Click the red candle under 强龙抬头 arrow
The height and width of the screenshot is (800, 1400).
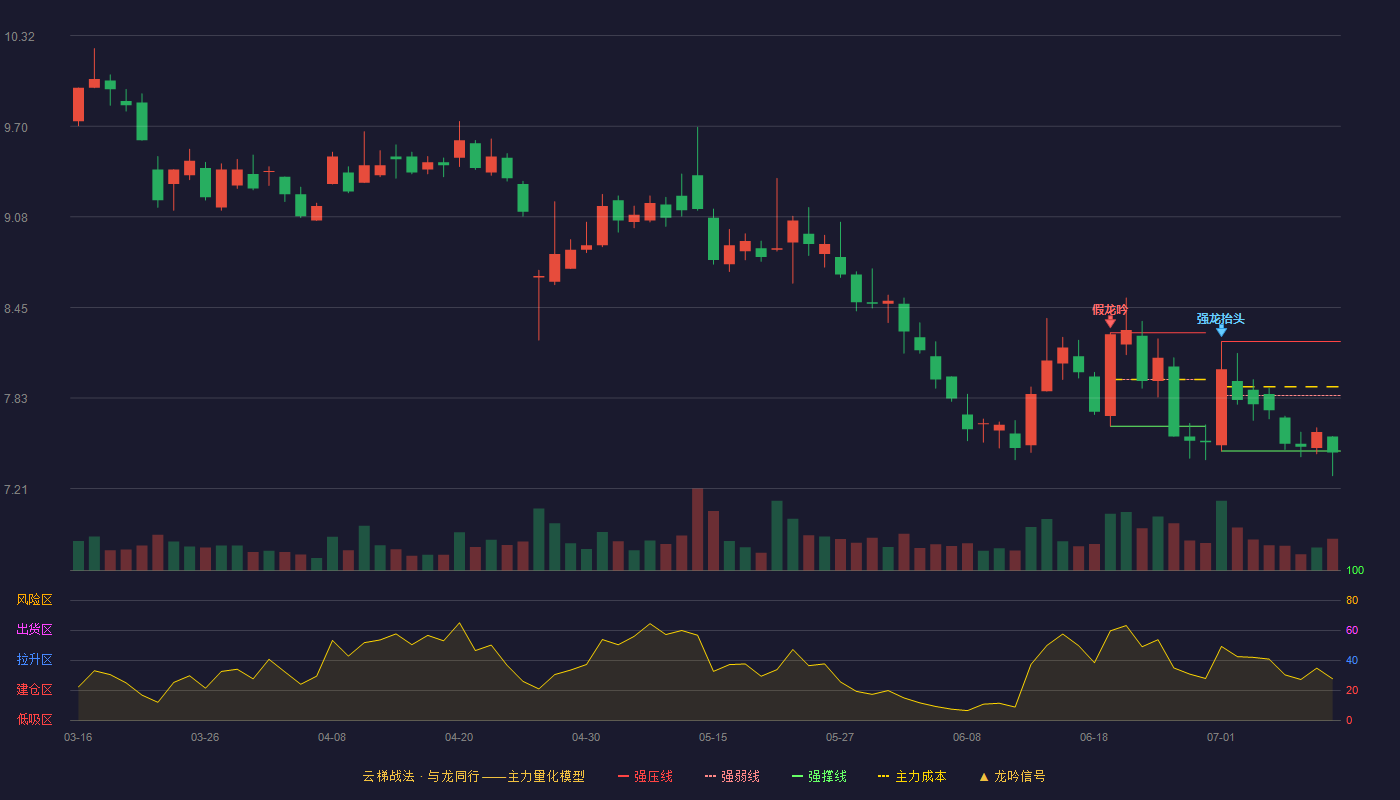tap(1221, 407)
